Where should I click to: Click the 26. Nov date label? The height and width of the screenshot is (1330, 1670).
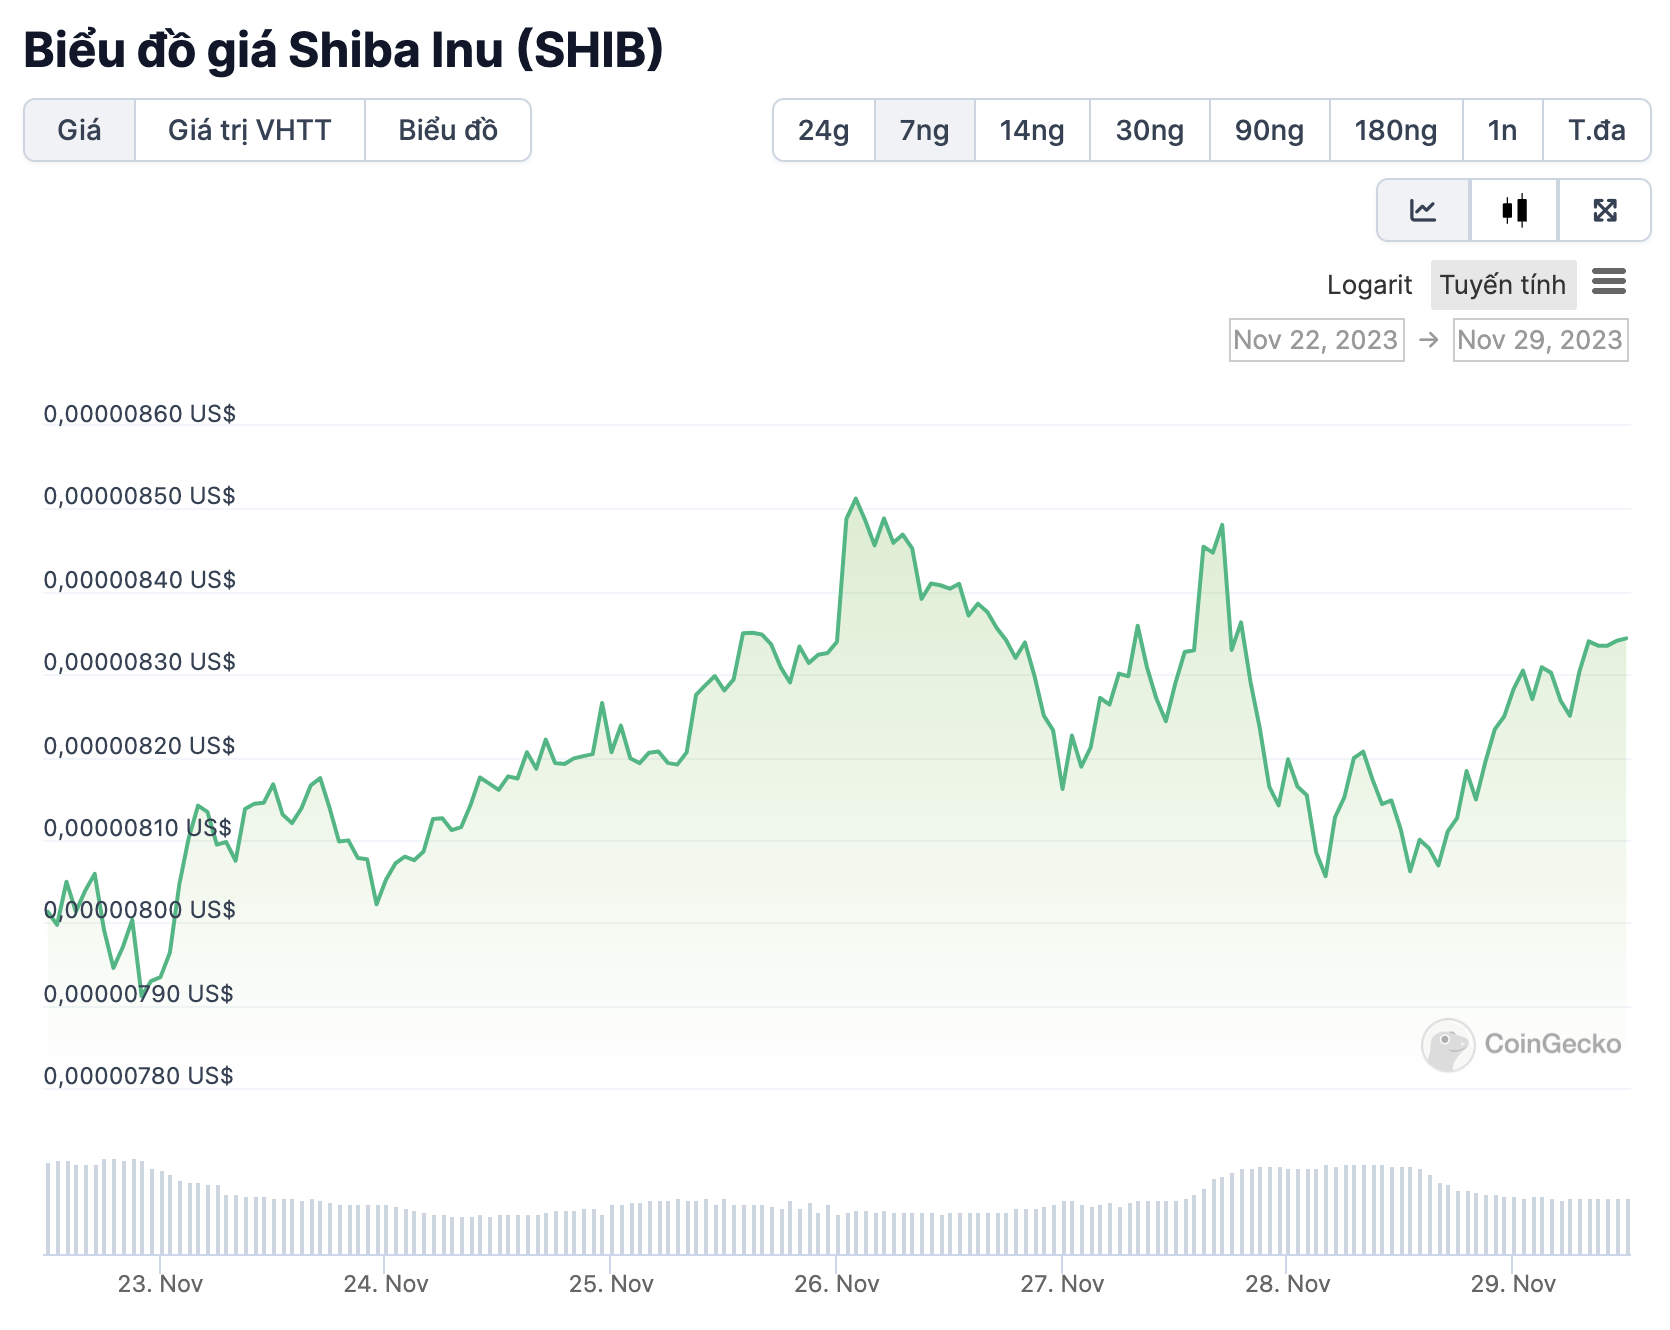click(837, 1284)
